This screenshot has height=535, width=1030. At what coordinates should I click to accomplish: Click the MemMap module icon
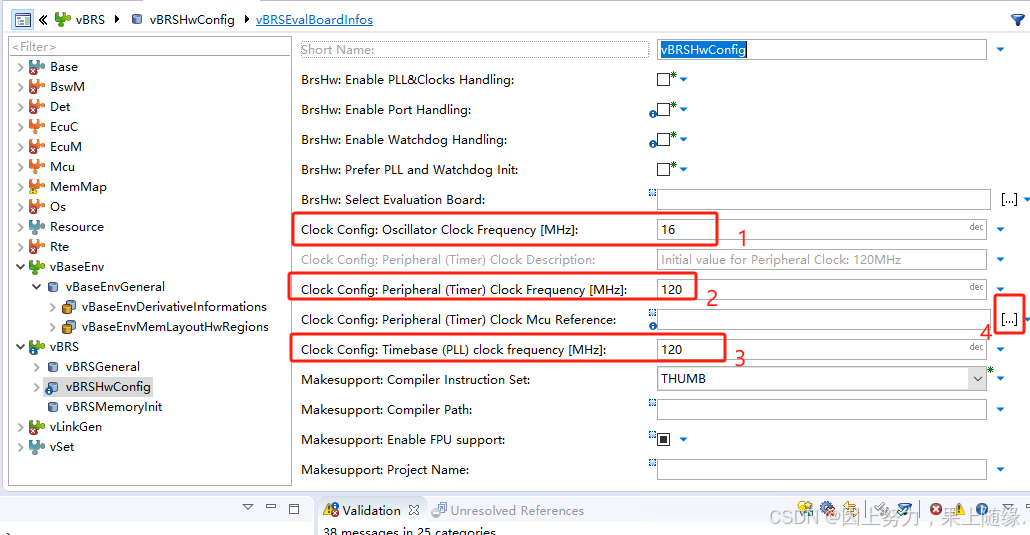(37, 187)
